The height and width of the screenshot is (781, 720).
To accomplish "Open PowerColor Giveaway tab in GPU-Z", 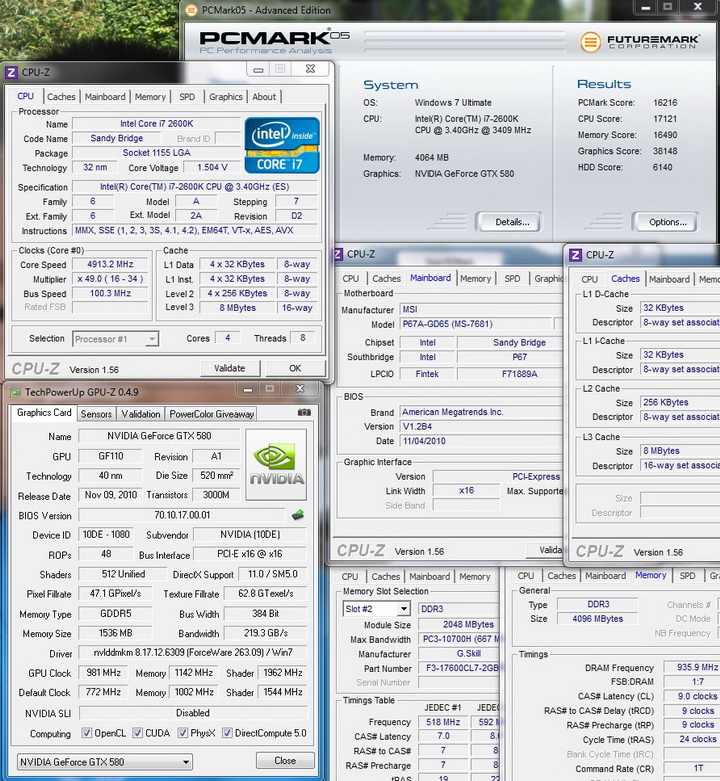I will point(212,414).
